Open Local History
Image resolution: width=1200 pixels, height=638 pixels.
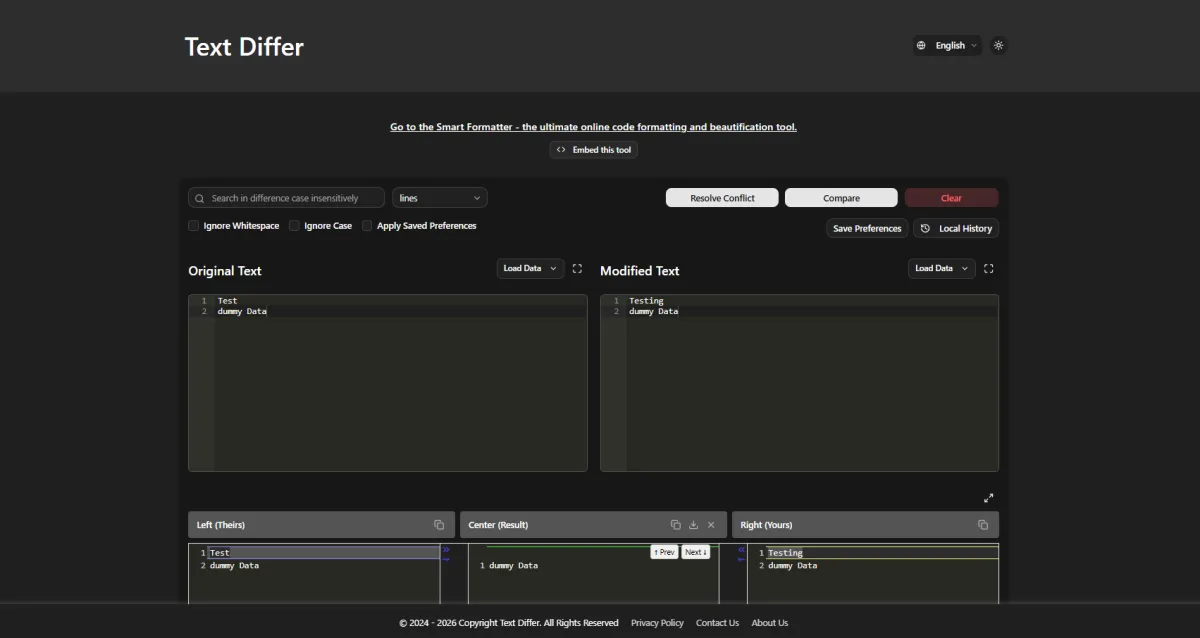(956, 228)
